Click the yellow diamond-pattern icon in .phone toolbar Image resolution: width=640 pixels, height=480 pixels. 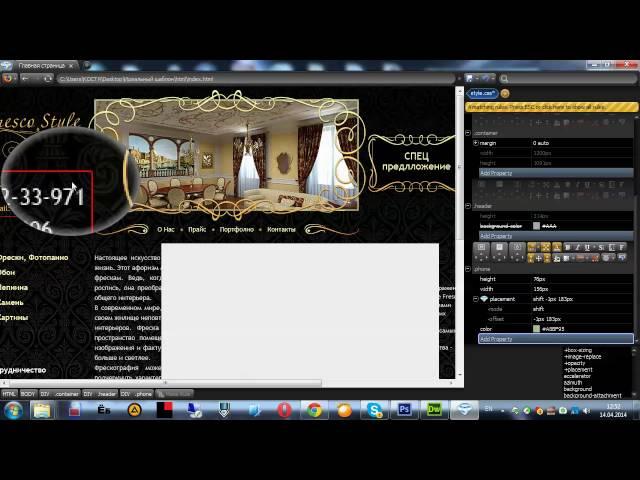click(x=545, y=247)
